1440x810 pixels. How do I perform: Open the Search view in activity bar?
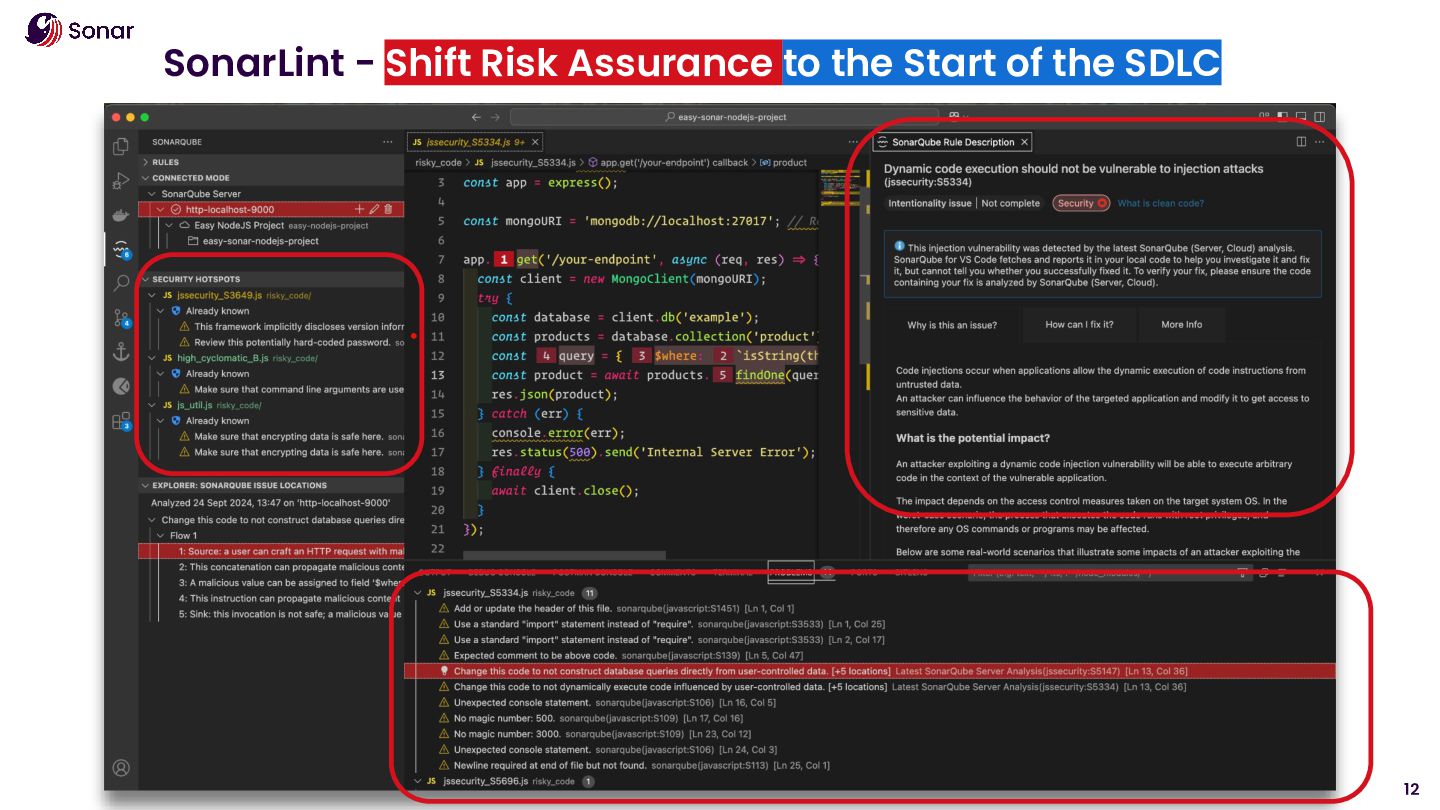pos(121,283)
